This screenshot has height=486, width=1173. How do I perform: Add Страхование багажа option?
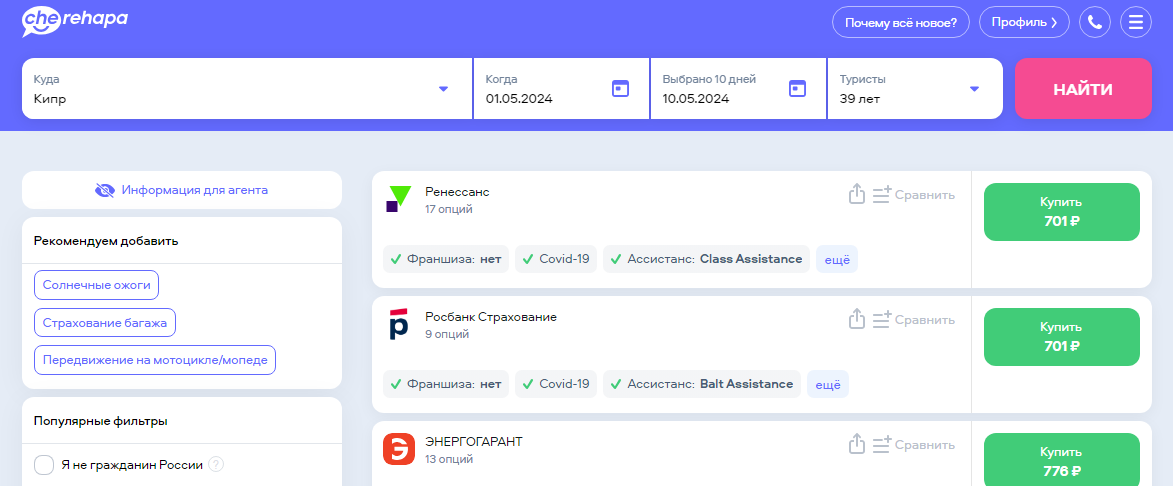pos(105,322)
